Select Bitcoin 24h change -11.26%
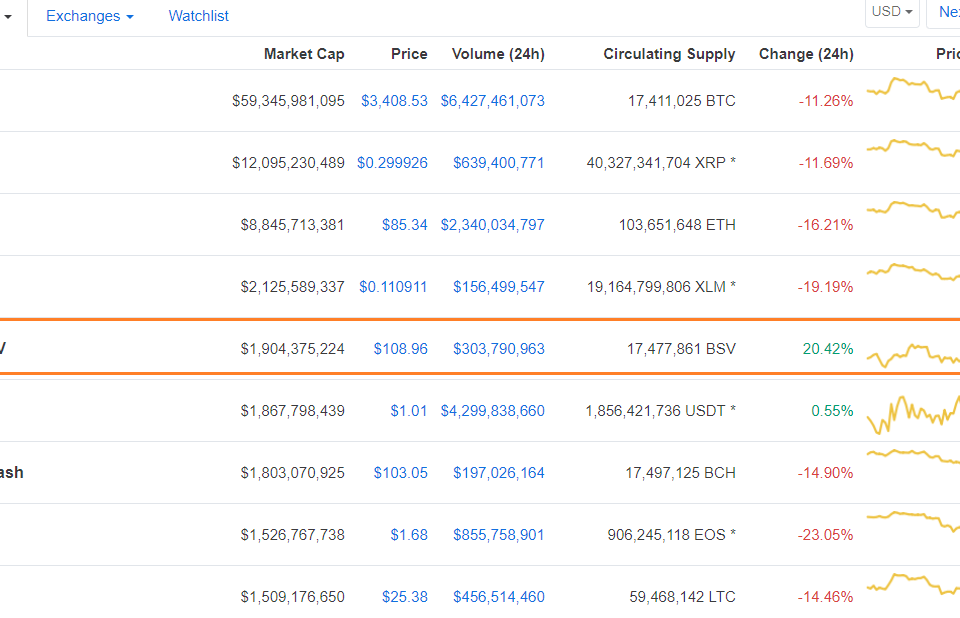 826,100
